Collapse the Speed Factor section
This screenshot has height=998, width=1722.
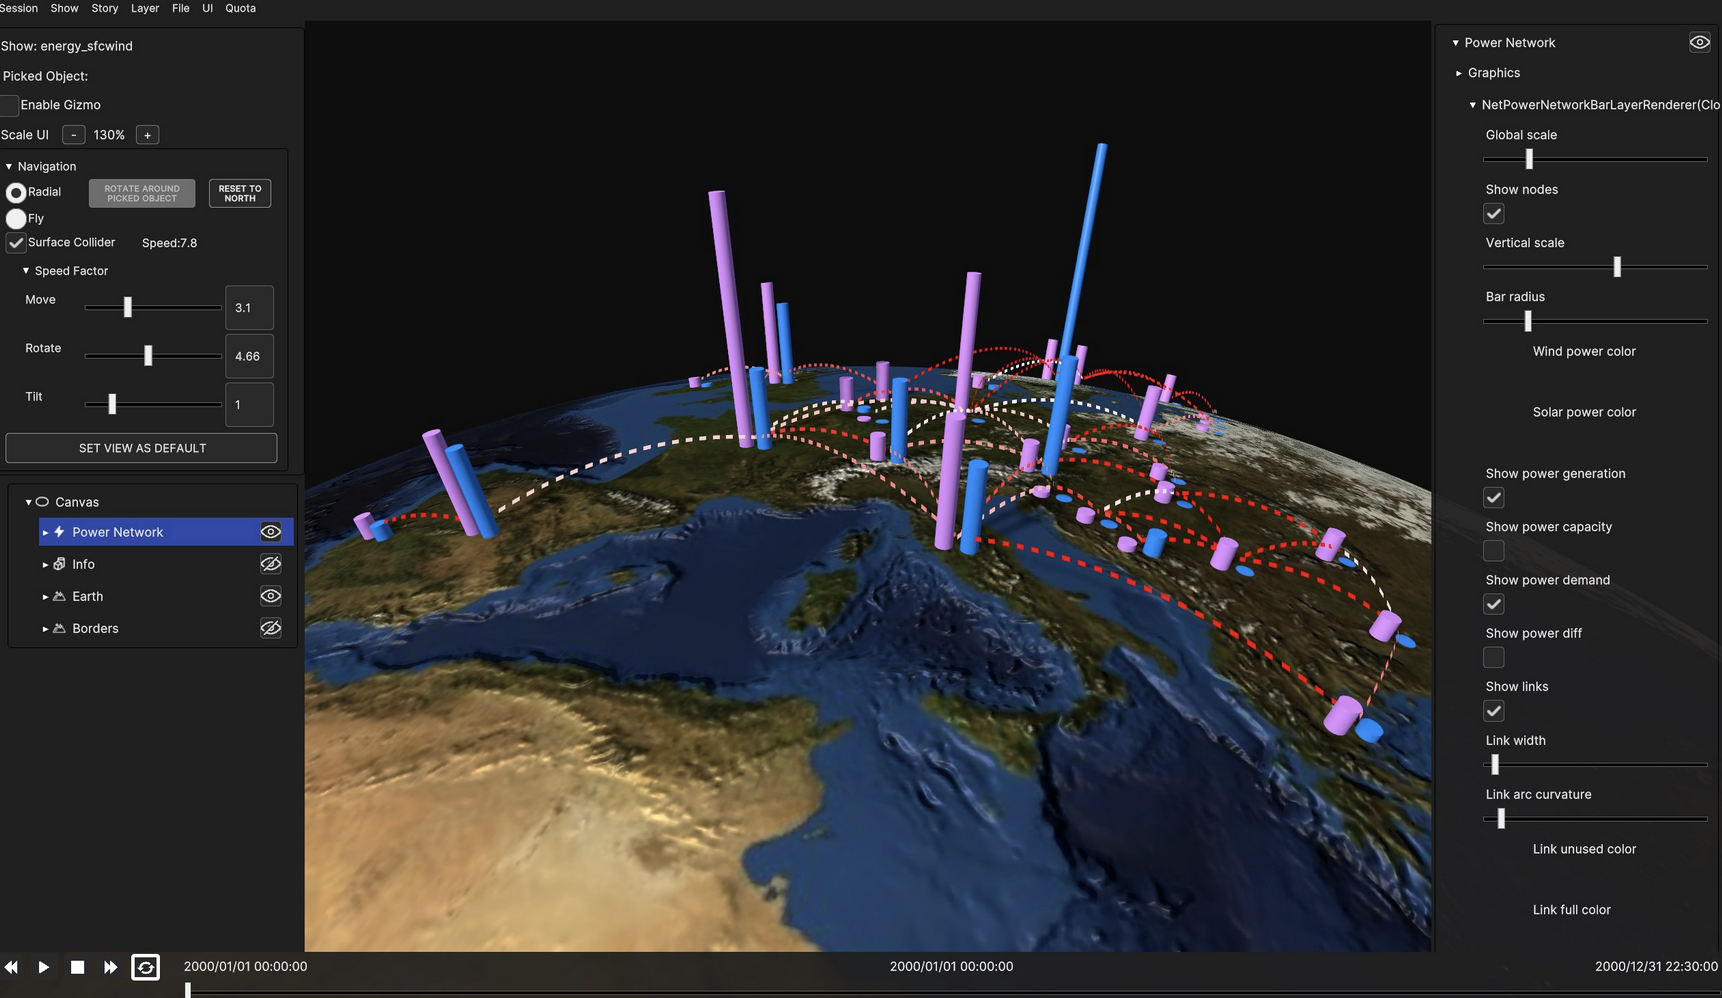26,271
